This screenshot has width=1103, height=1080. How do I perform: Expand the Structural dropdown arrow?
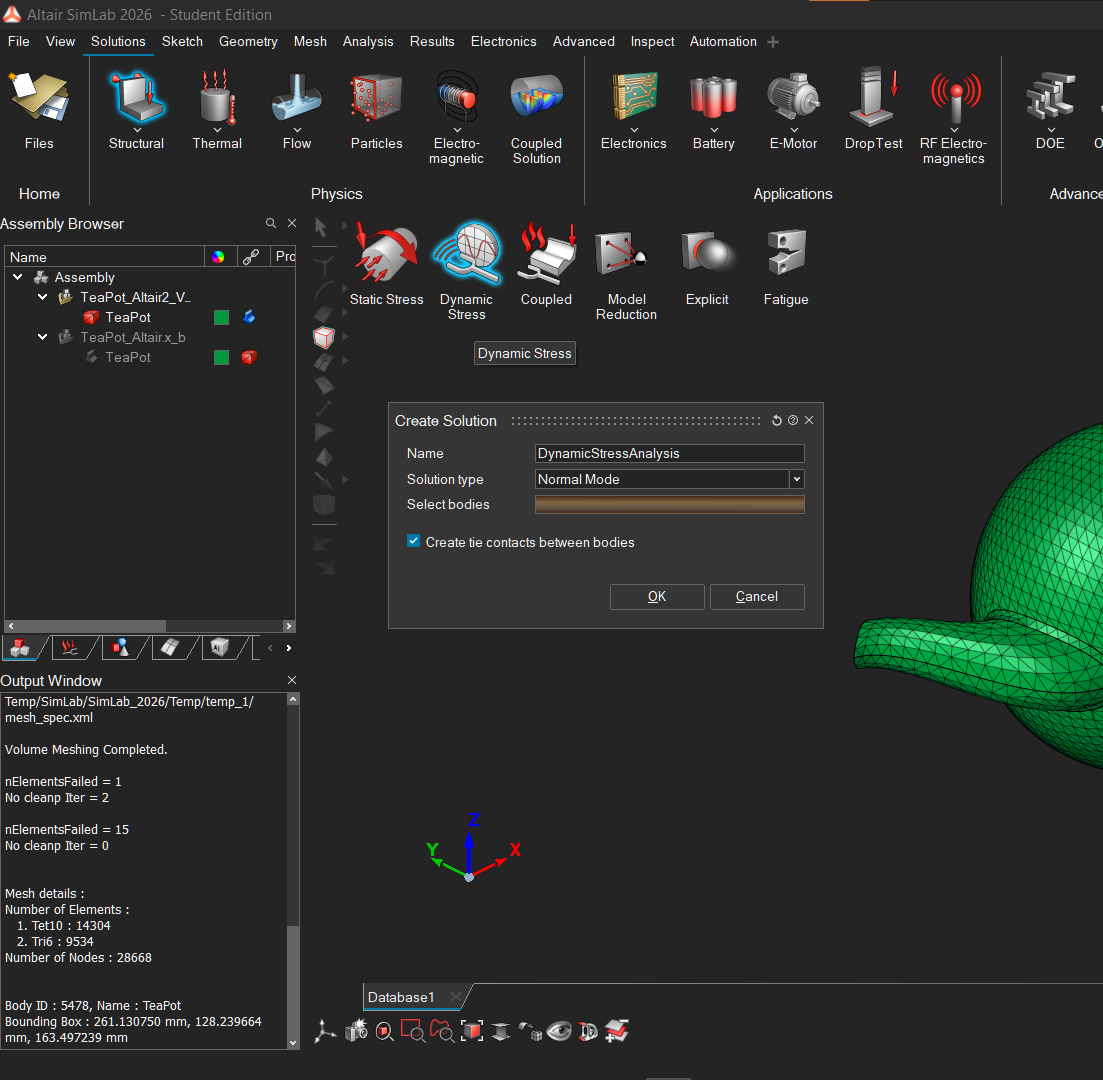click(138, 130)
